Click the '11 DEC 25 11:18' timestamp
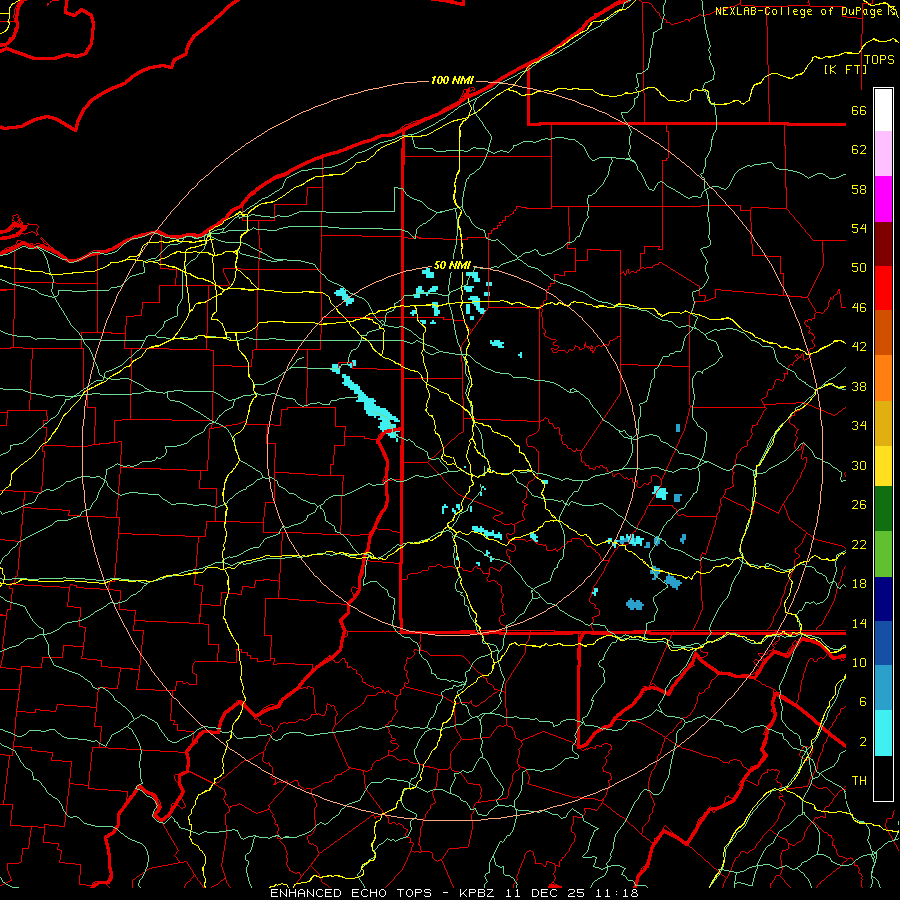 click(x=572, y=893)
